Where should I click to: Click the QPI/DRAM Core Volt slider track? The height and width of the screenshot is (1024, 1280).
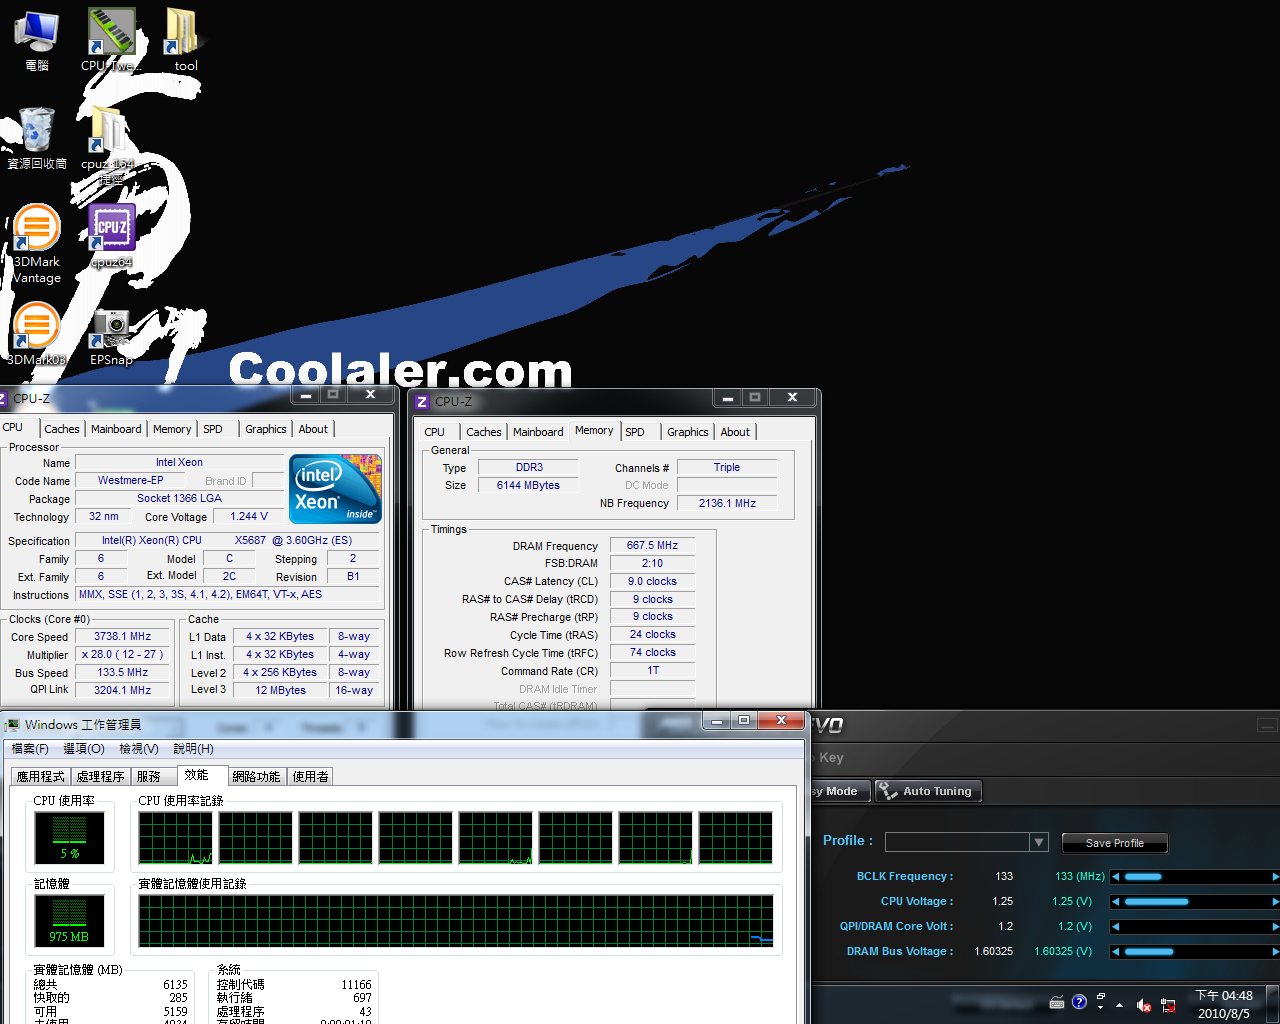pyautogui.click(x=1196, y=927)
